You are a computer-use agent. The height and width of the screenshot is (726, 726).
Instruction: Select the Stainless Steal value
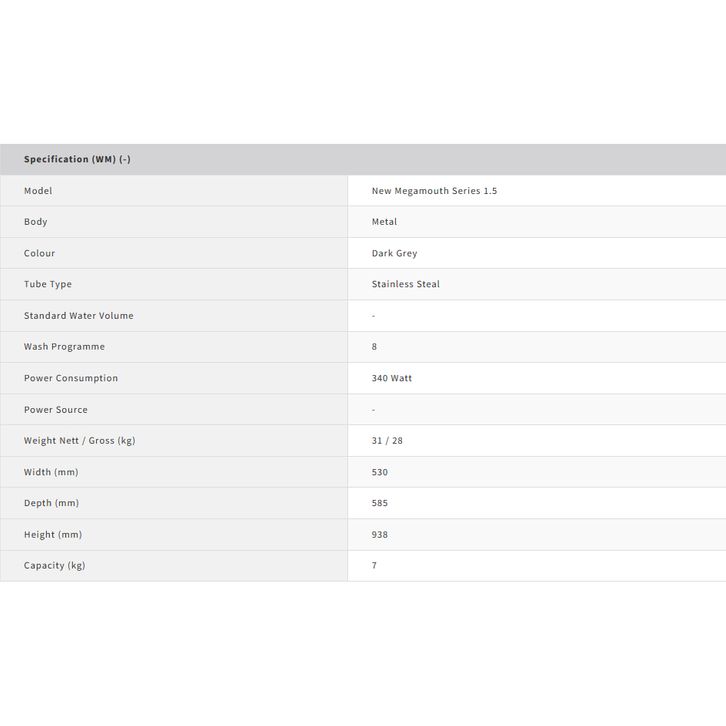click(405, 284)
